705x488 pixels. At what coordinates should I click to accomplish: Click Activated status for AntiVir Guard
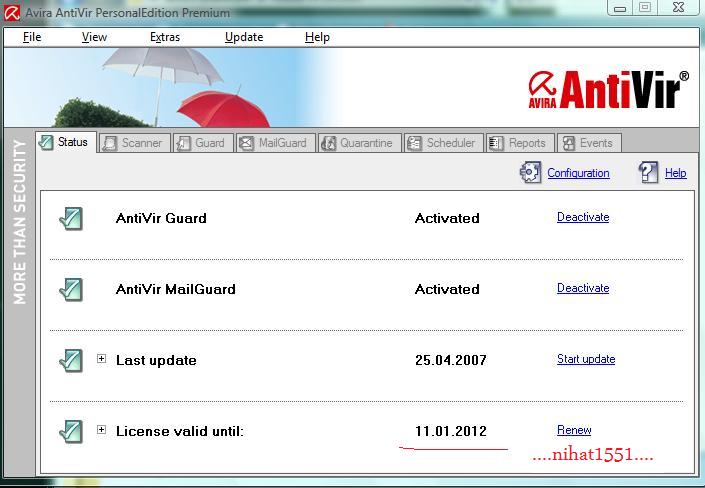click(447, 219)
